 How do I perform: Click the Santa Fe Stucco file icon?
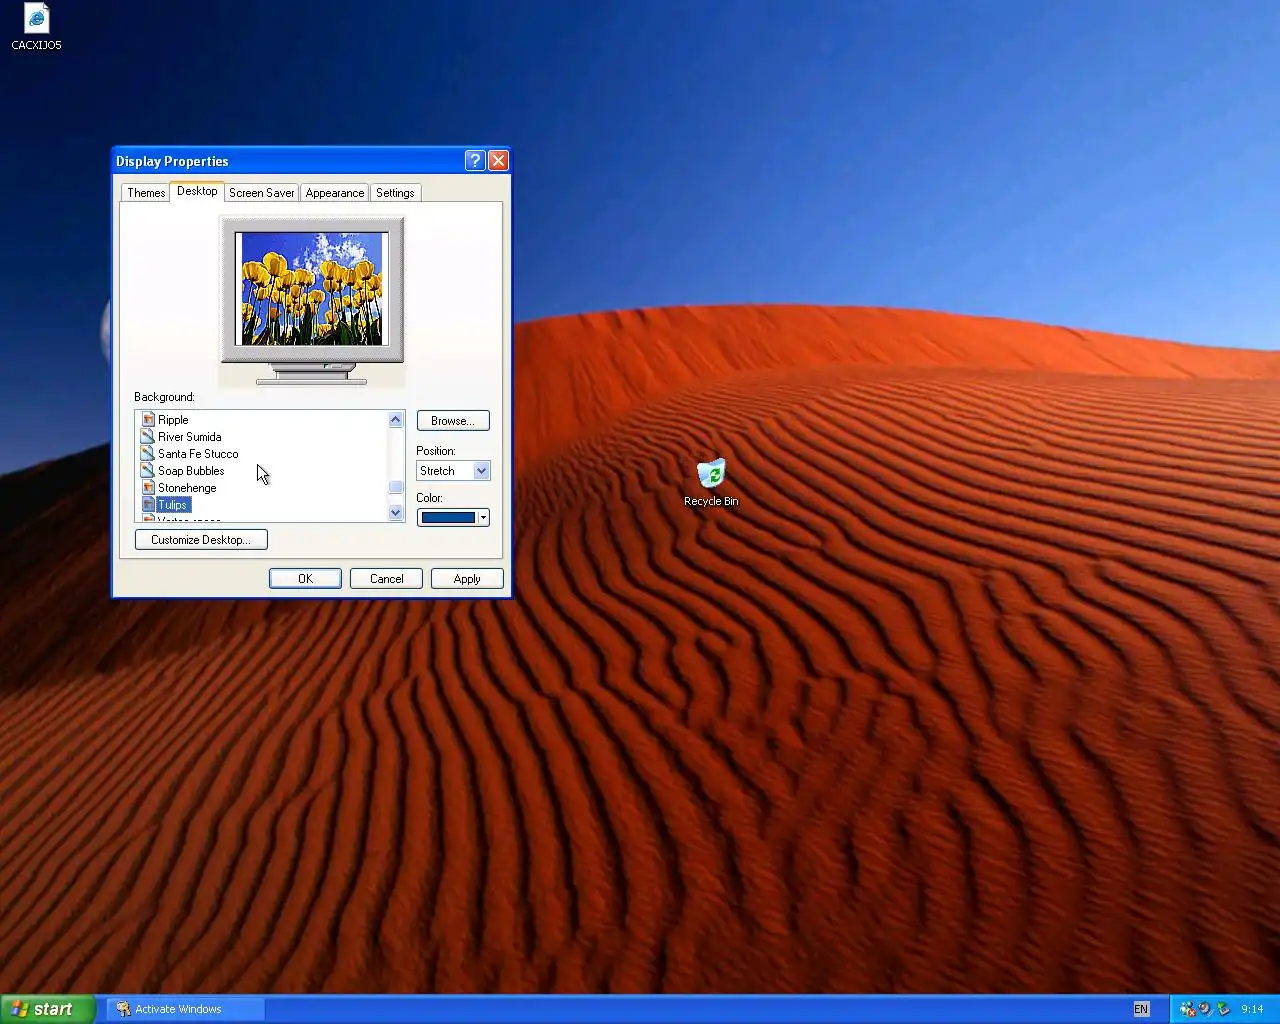[x=148, y=454]
